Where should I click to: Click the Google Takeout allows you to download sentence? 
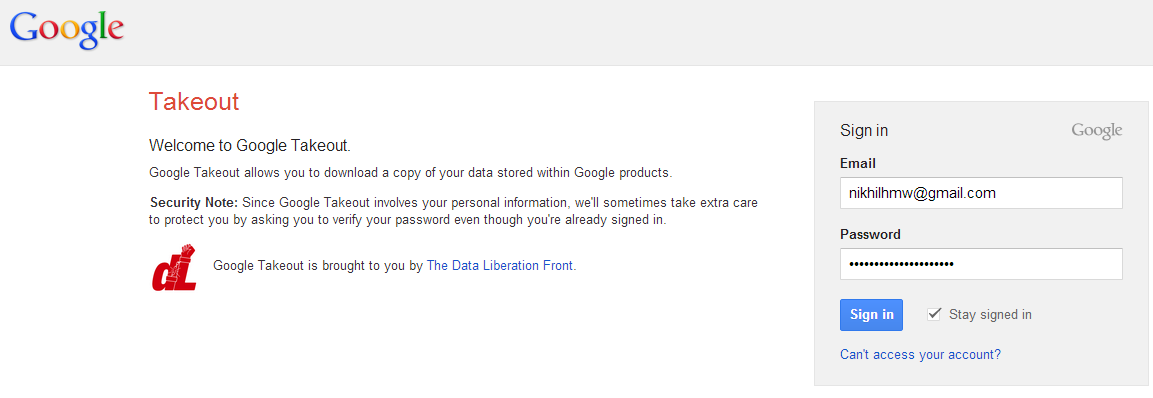tap(411, 174)
